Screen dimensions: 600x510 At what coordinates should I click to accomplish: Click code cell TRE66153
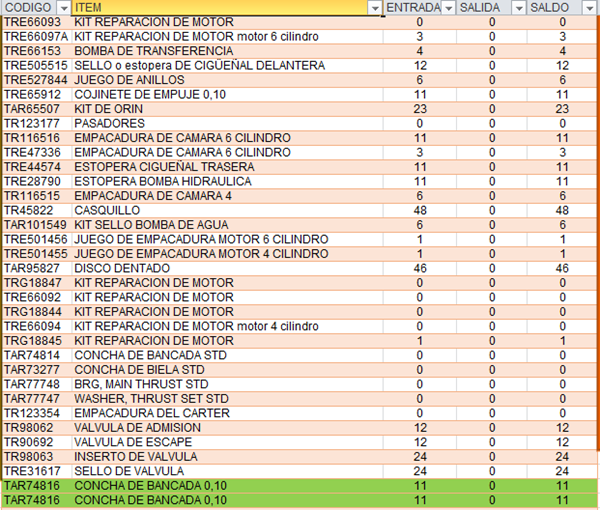point(37,51)
